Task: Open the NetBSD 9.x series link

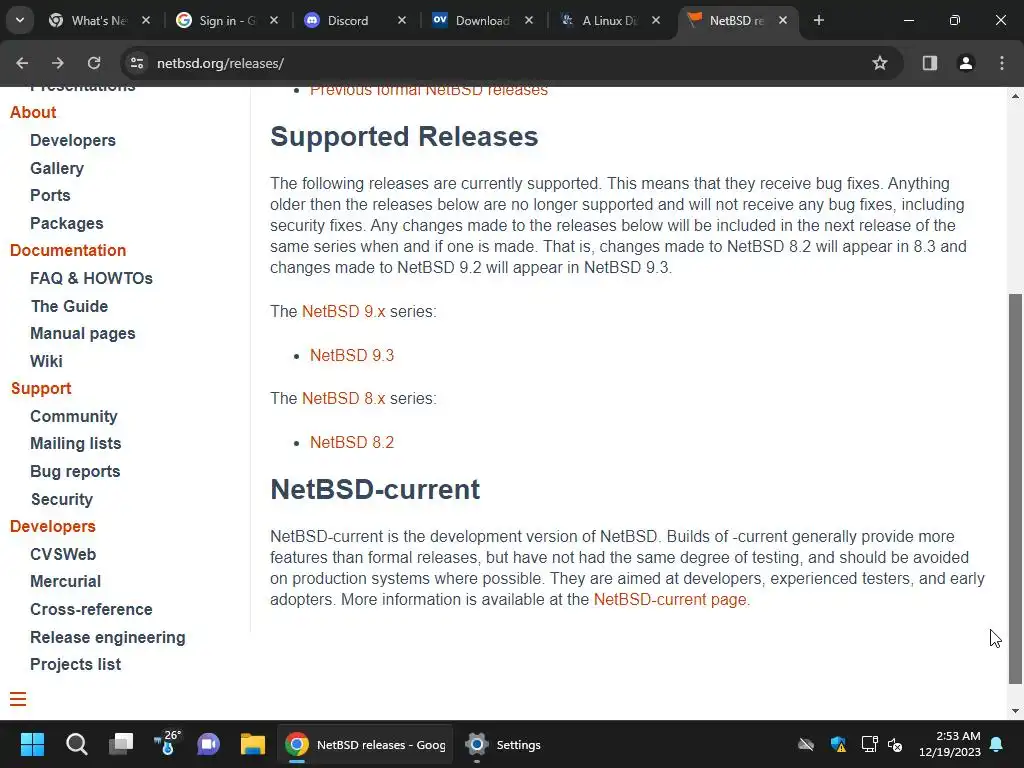Action: click(344, 312)
